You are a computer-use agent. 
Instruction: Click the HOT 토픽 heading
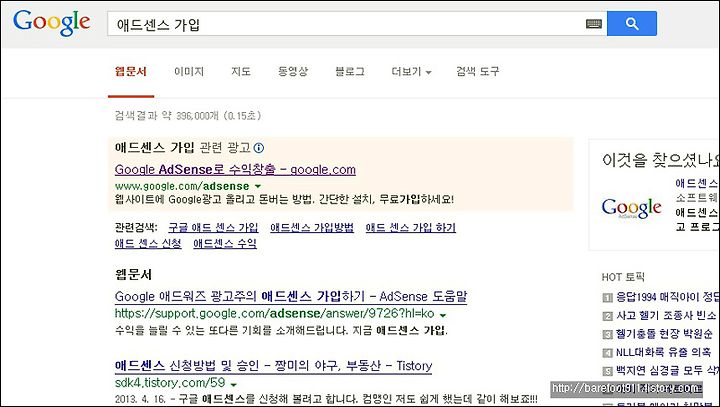coord(623,277)
